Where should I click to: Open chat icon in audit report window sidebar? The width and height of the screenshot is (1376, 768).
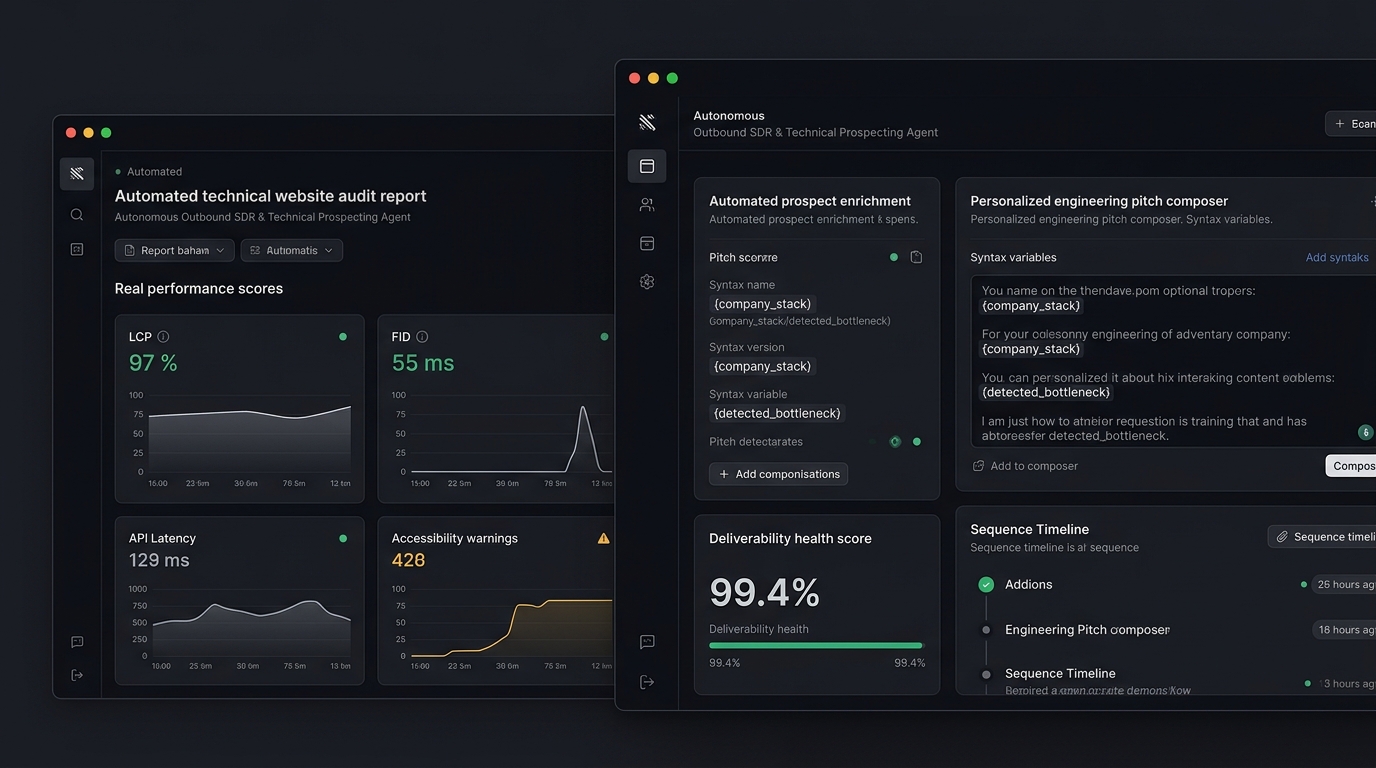point(77,642)
